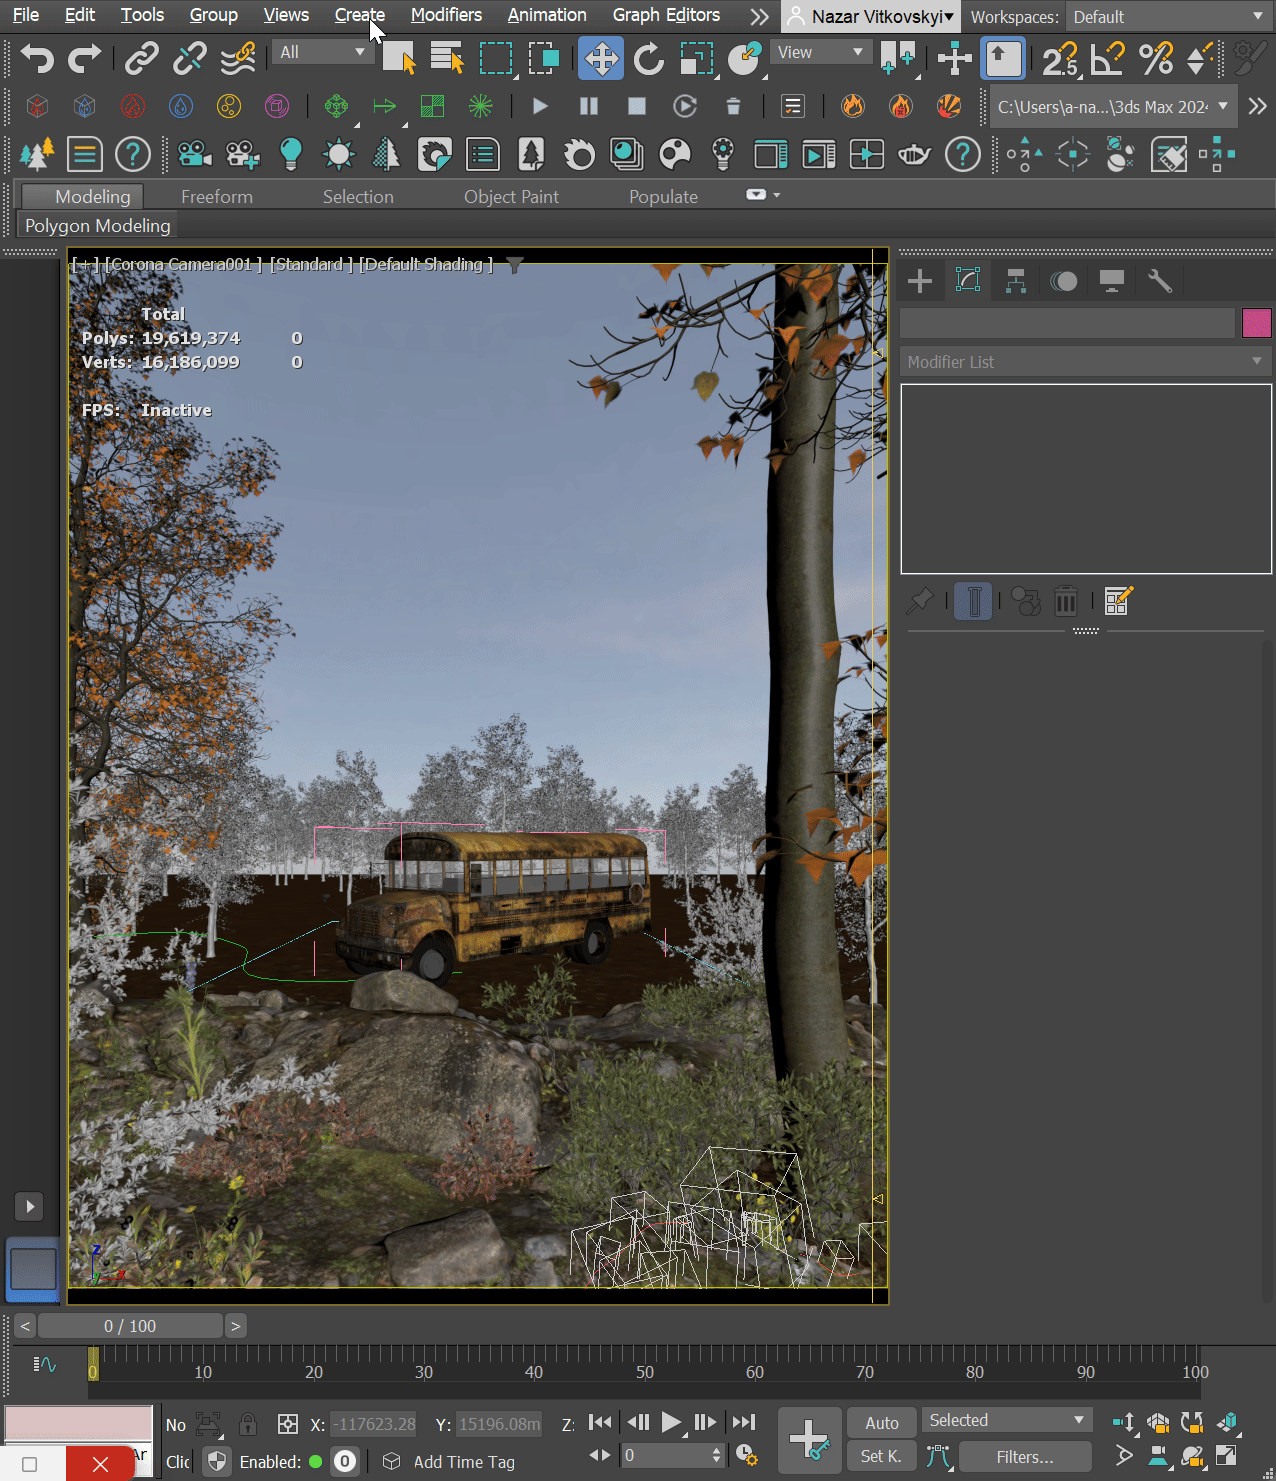
Task: Click the Set K. button
Action: click(x=882, y=1457)
